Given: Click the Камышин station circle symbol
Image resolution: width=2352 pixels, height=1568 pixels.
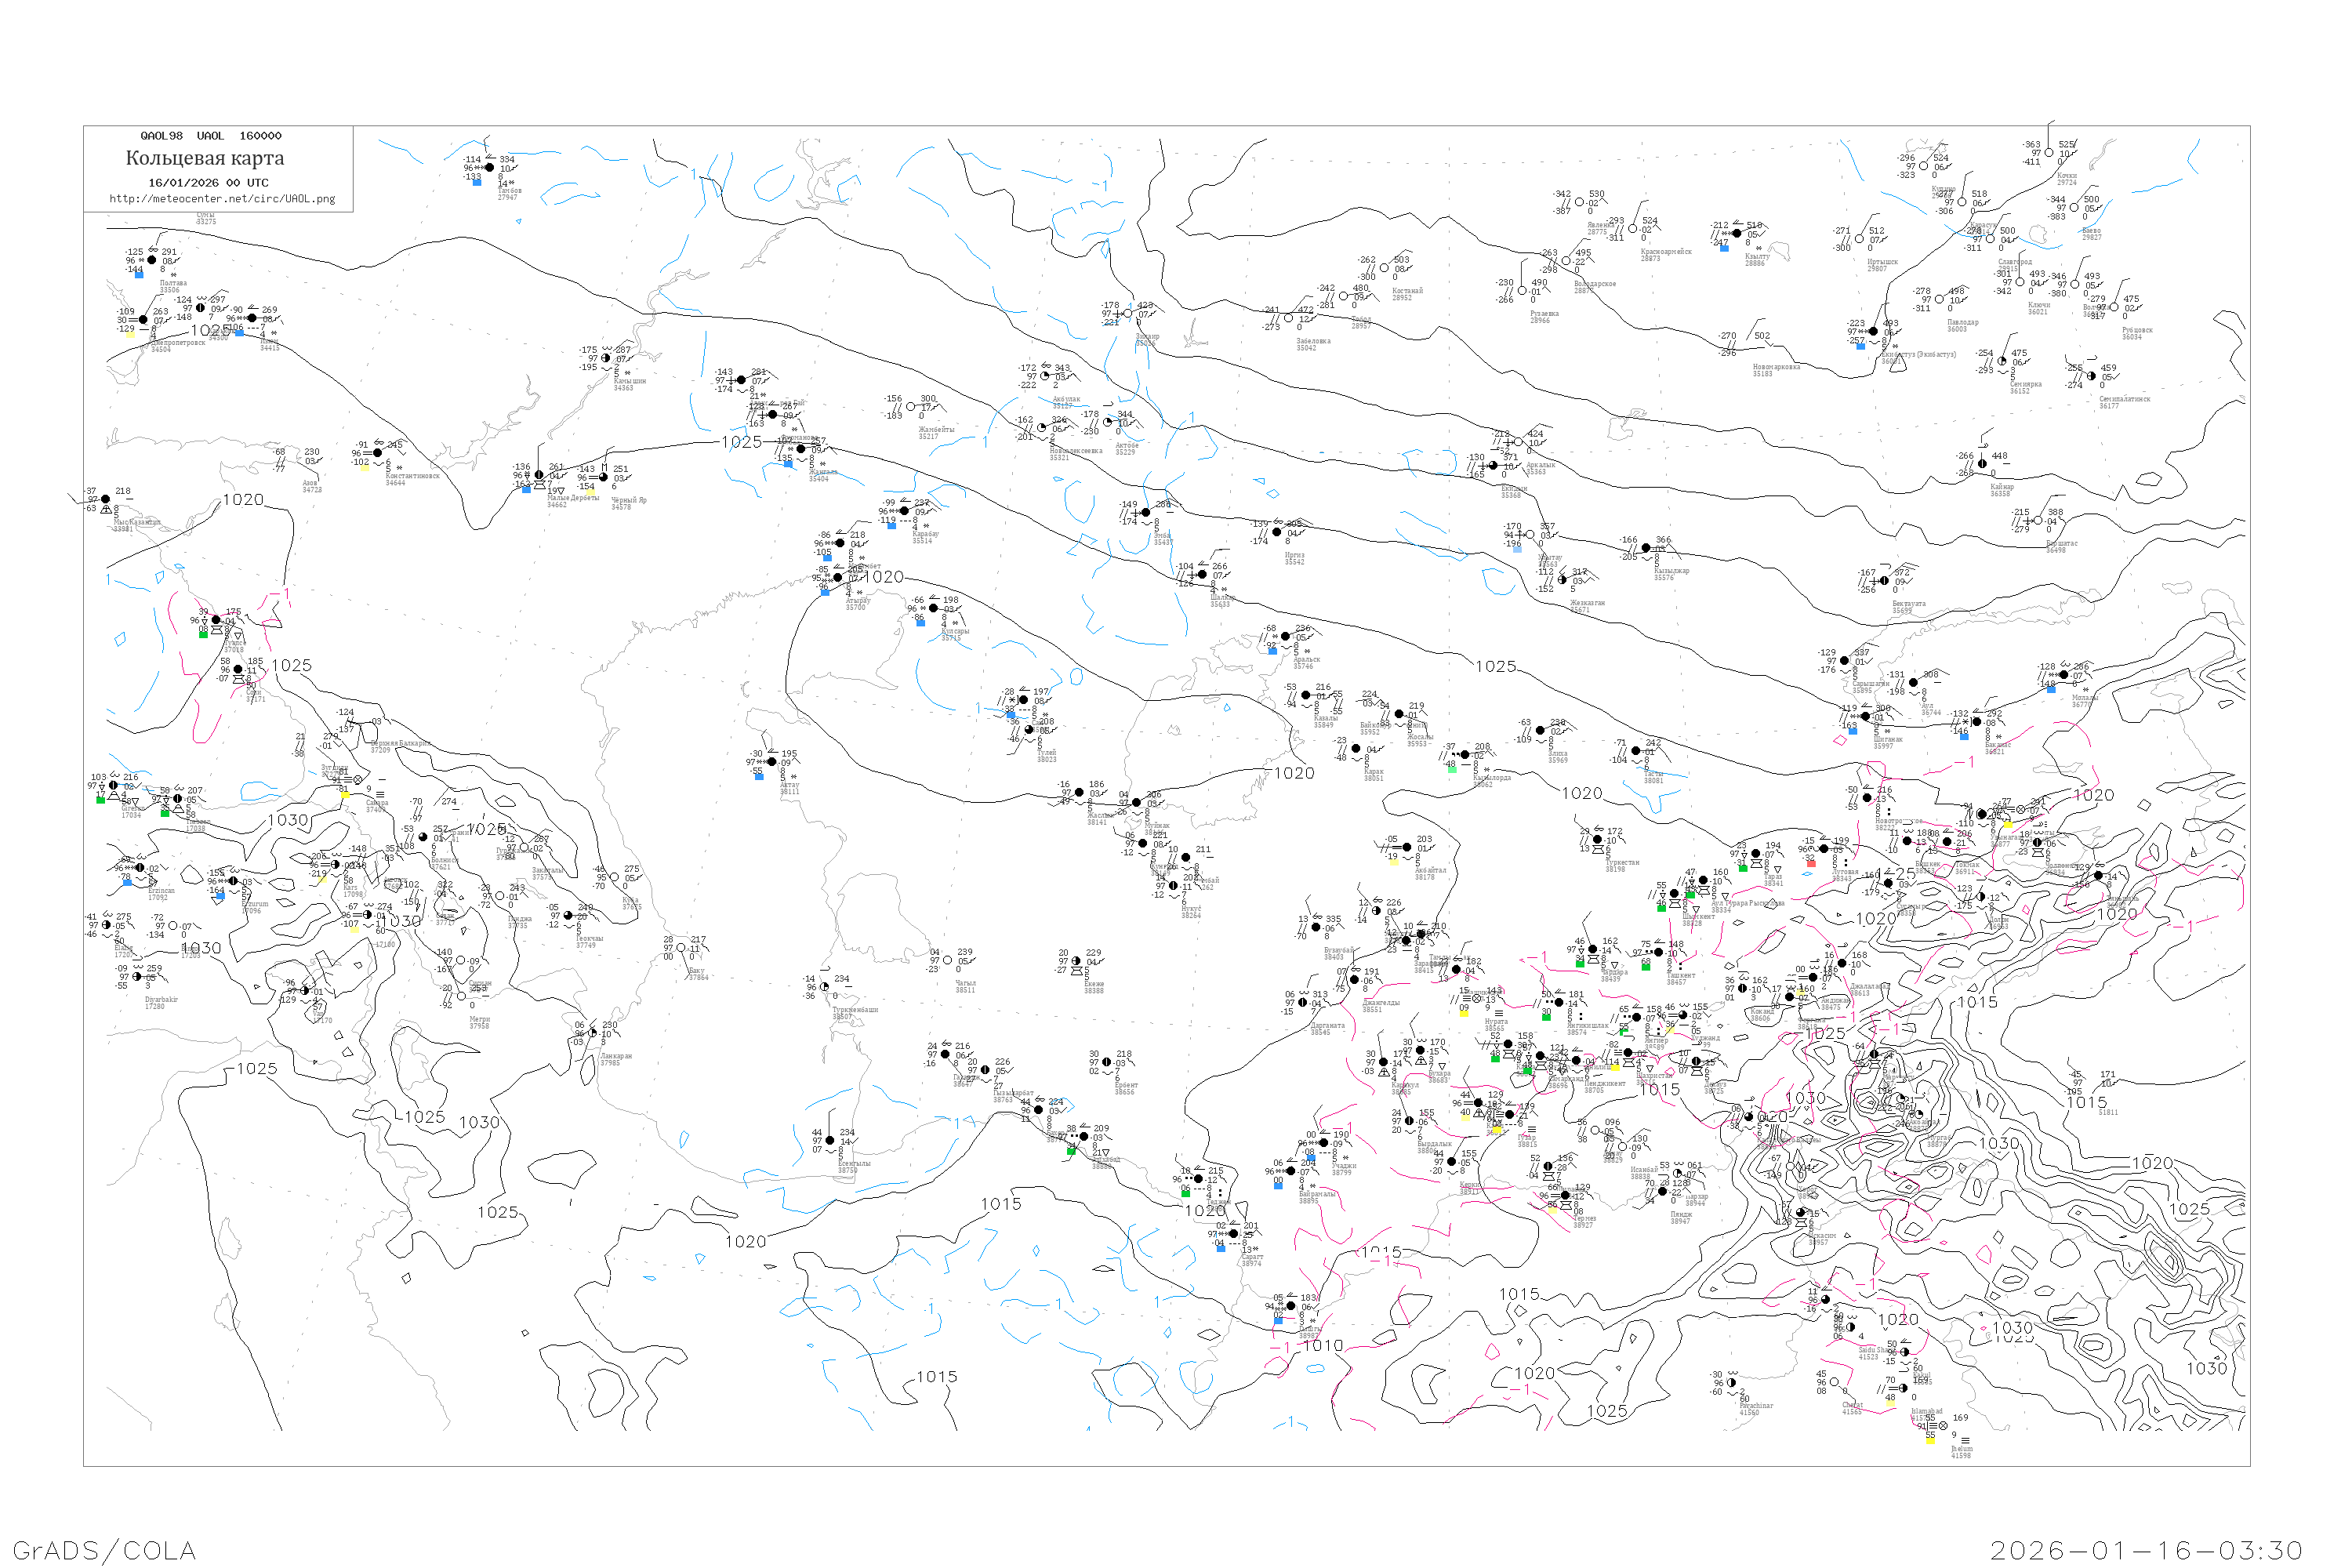Looking at the screenshot, I should click(x=606, y=358).
